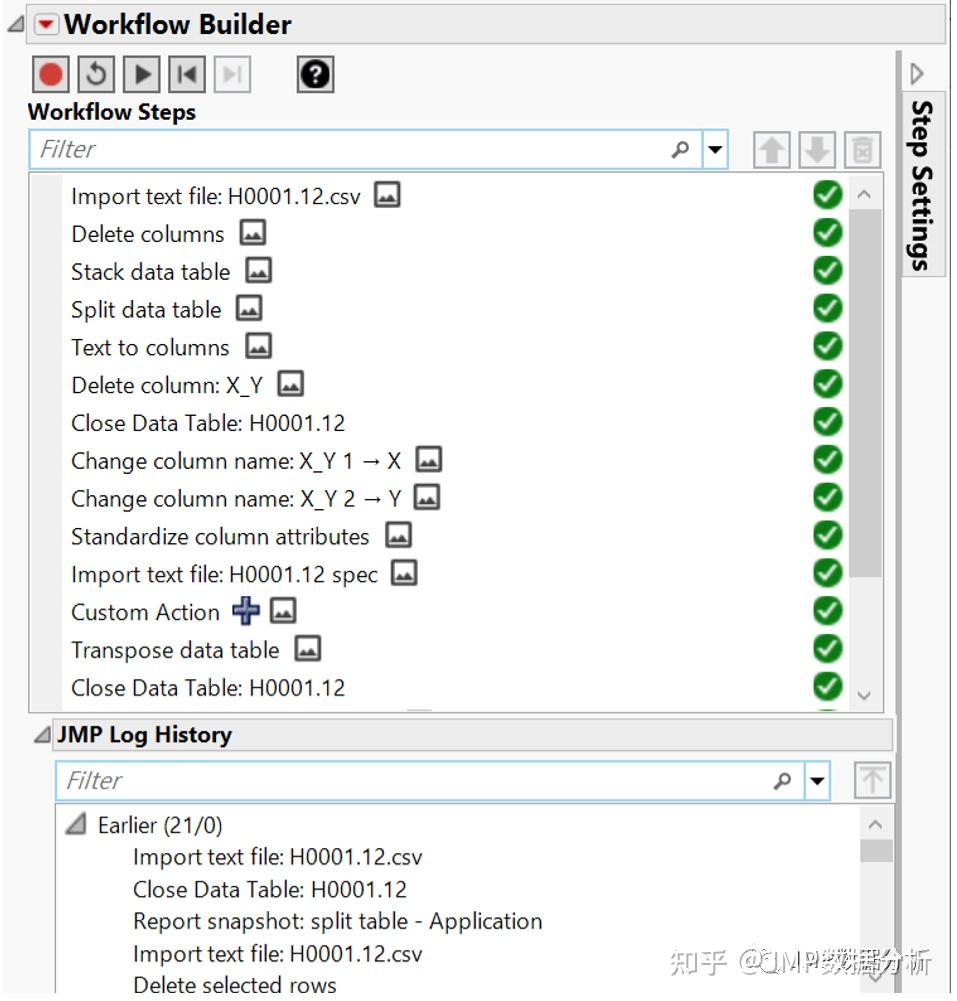This screenshot has height=1001, width=957.
Task: Toggle the check beside Transpose data table
Action: (x=826, y=648)
